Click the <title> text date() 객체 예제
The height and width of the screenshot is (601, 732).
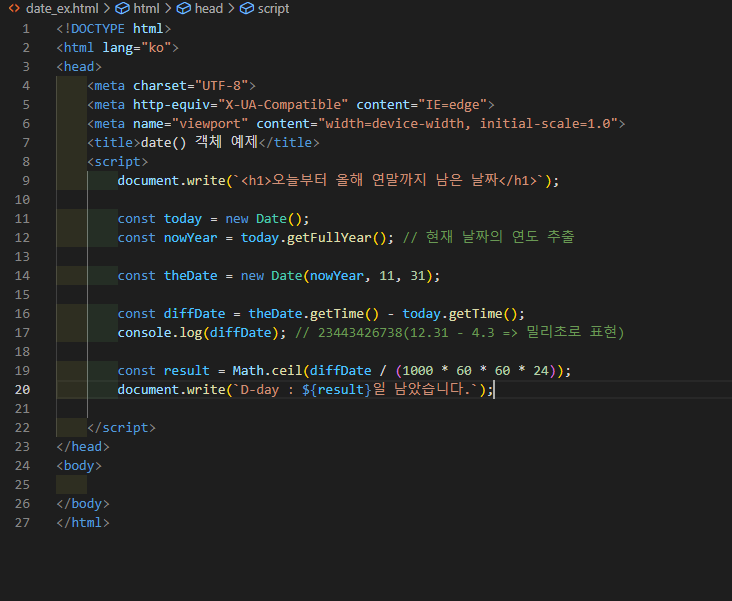click(199, 142)
